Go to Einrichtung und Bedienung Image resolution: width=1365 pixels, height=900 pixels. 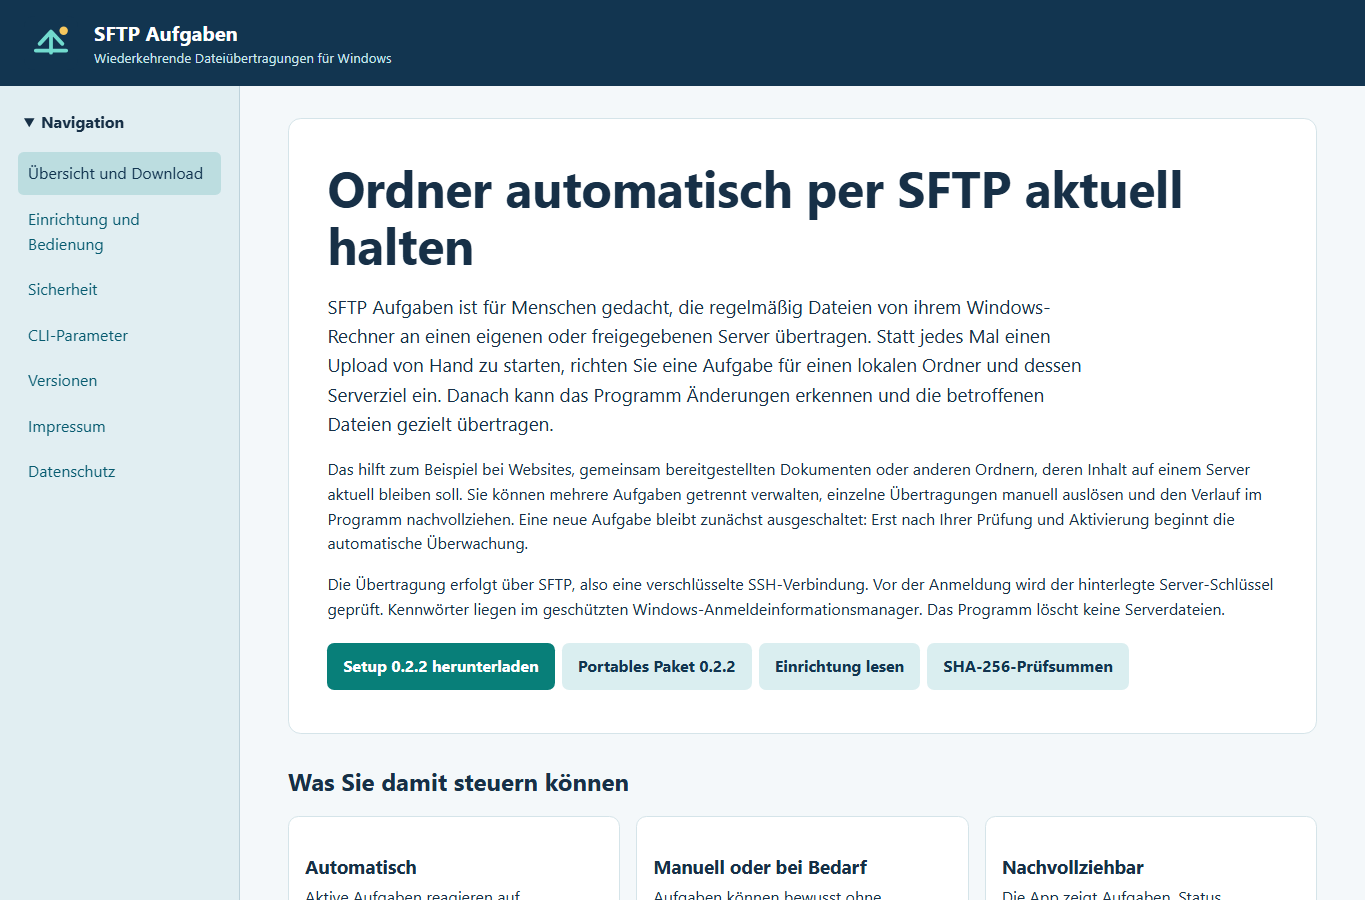tap(119, 232)
